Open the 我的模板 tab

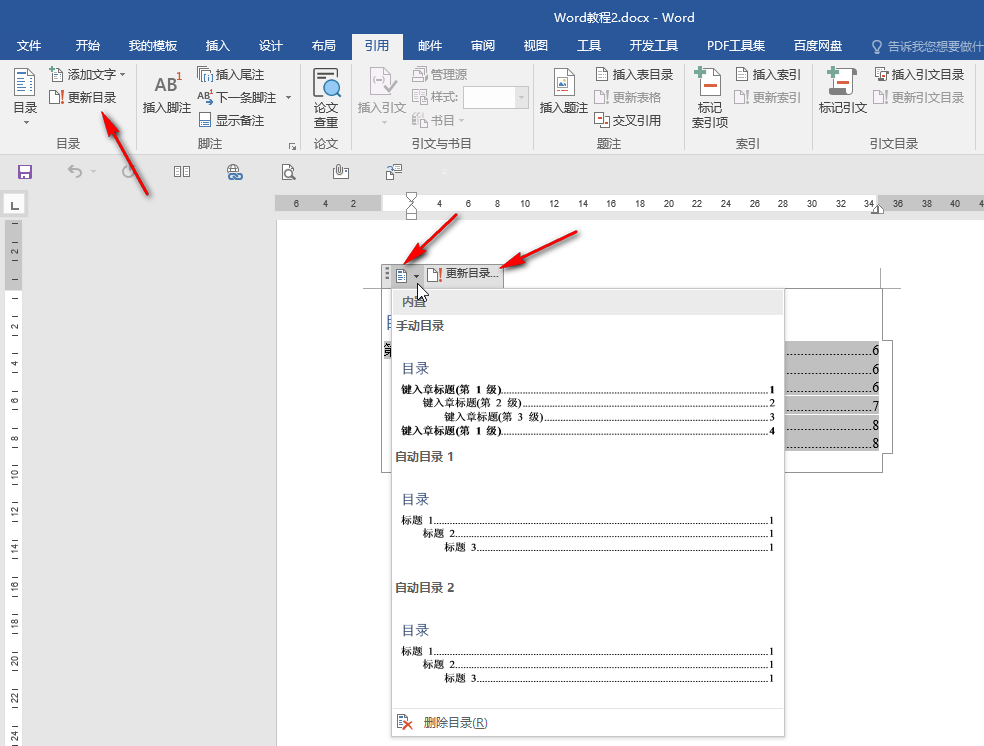[x=153, y=46]
